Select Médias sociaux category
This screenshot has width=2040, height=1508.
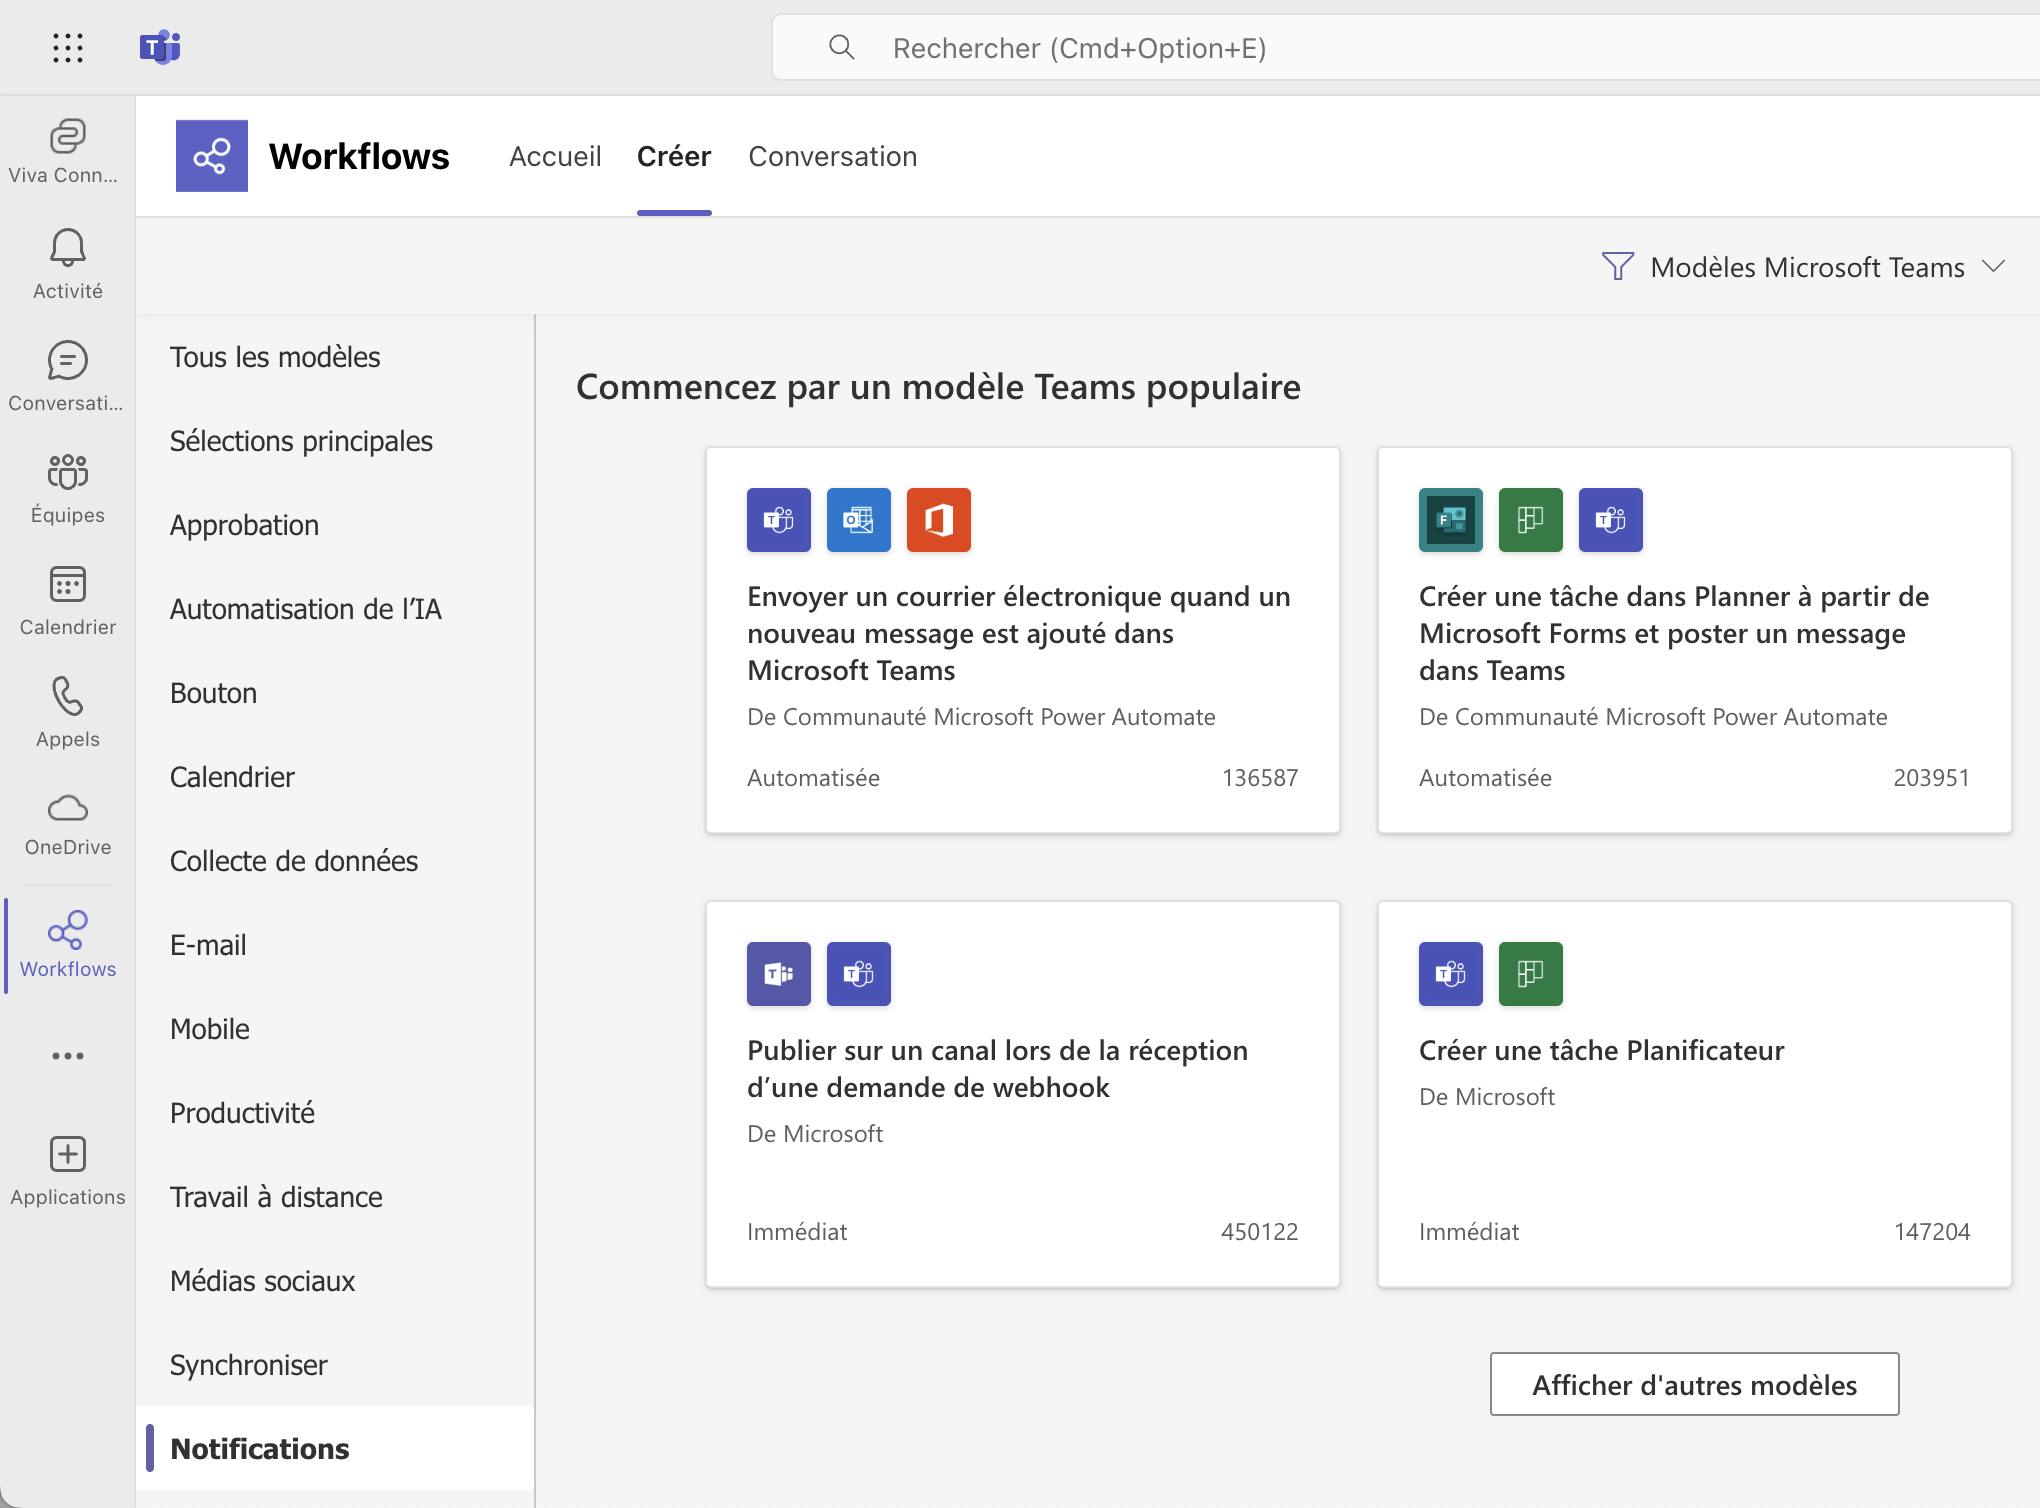click(335, 1281)
